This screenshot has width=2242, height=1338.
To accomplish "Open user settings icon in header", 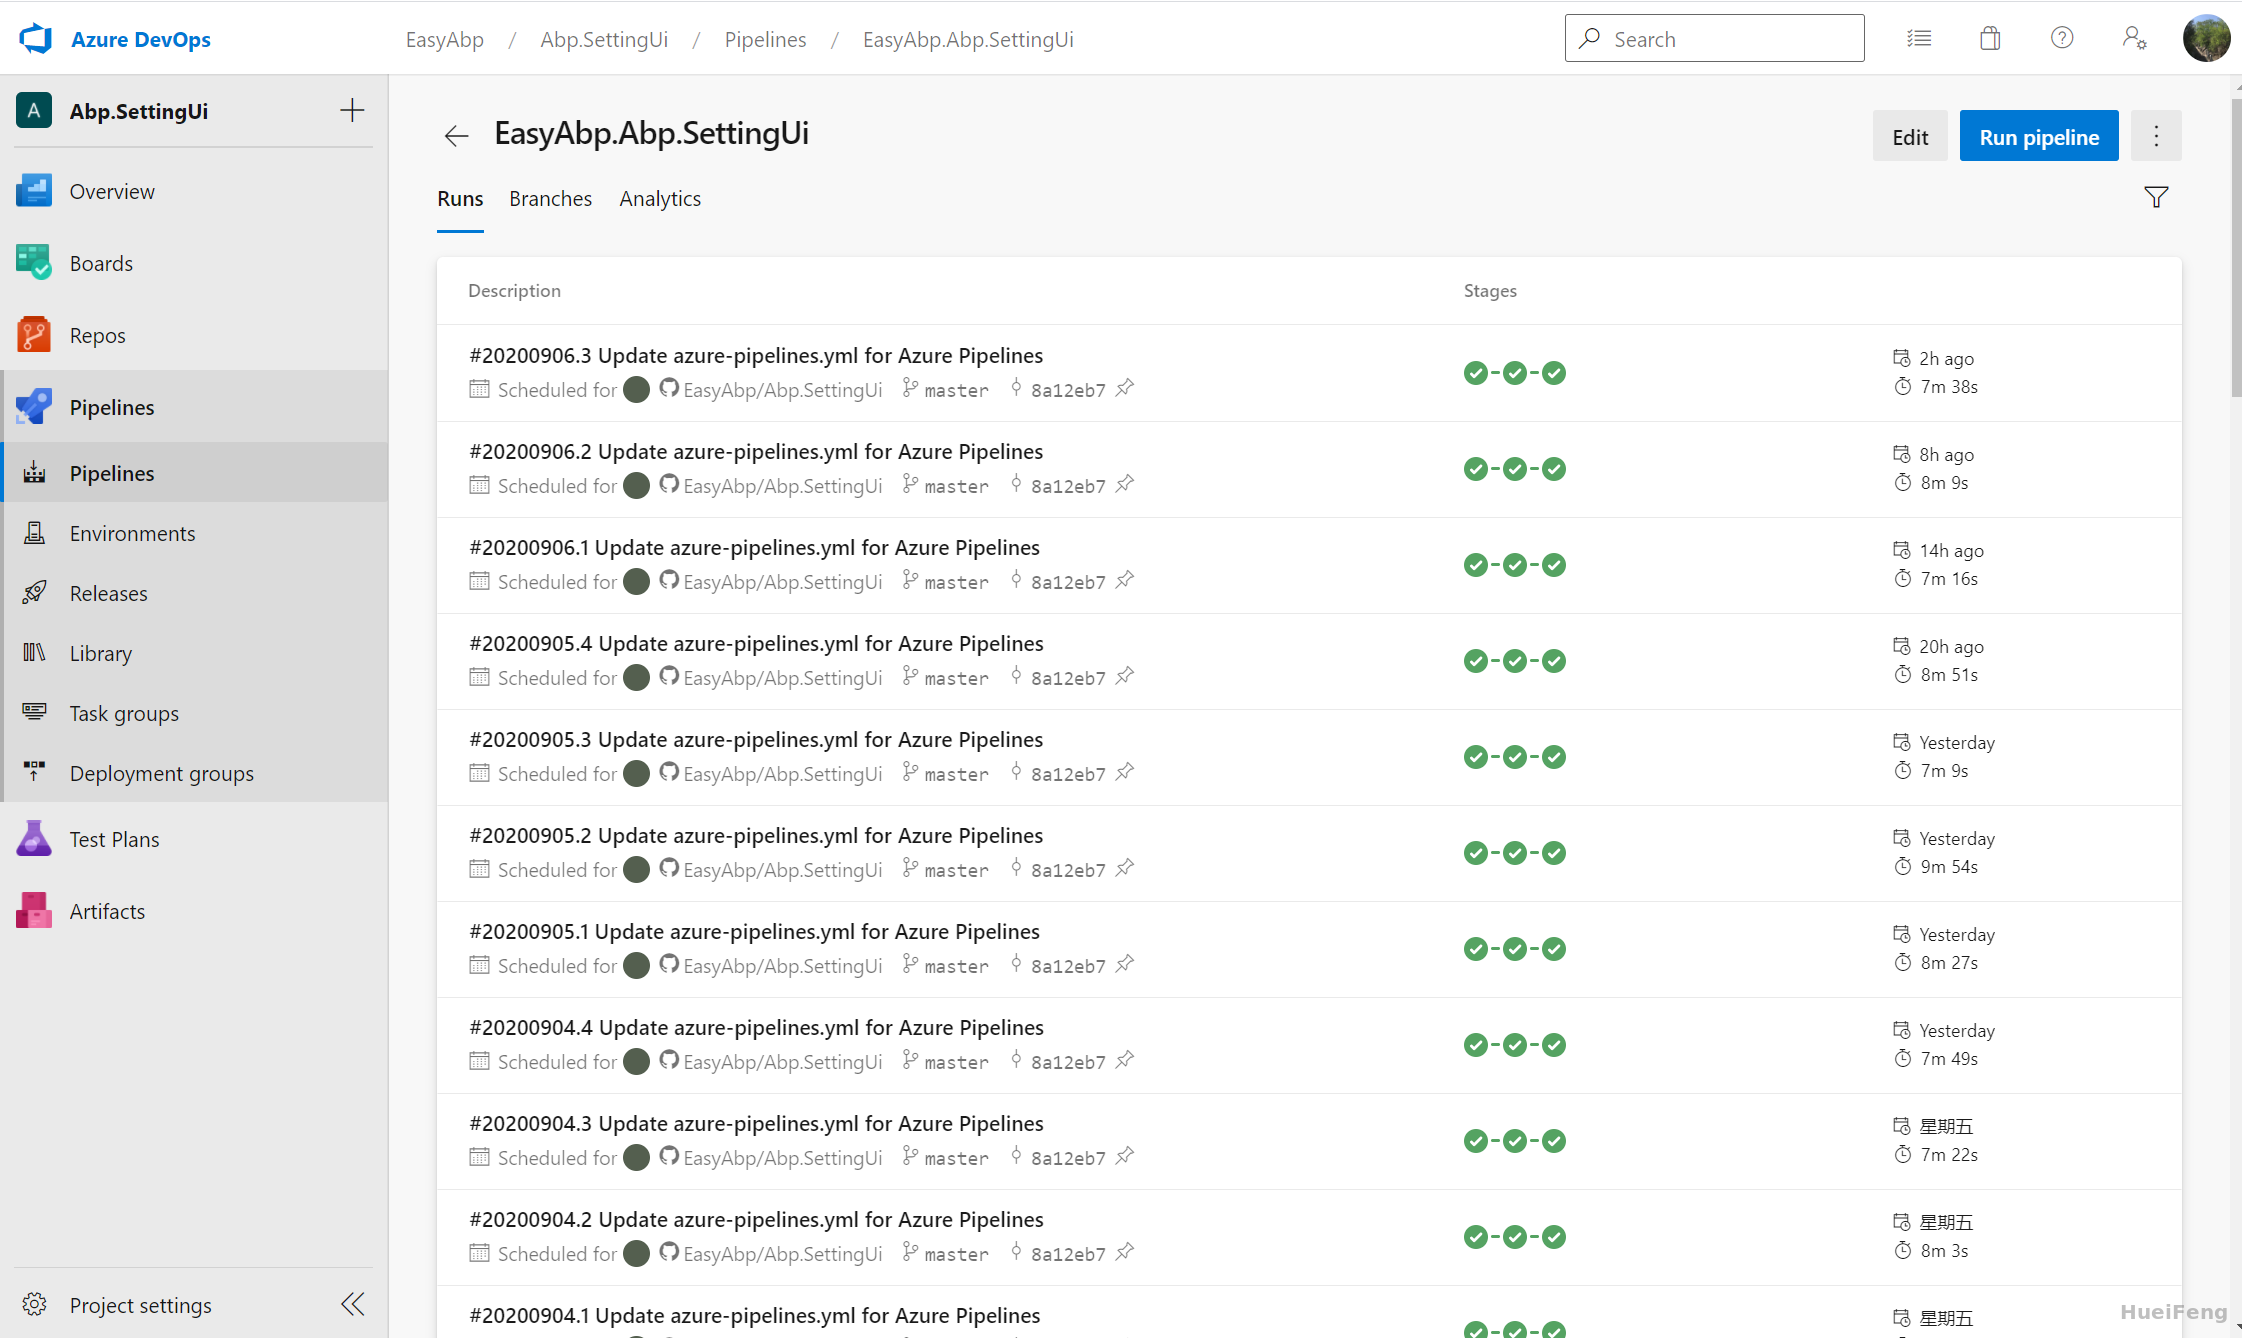I will point(2134,39).
